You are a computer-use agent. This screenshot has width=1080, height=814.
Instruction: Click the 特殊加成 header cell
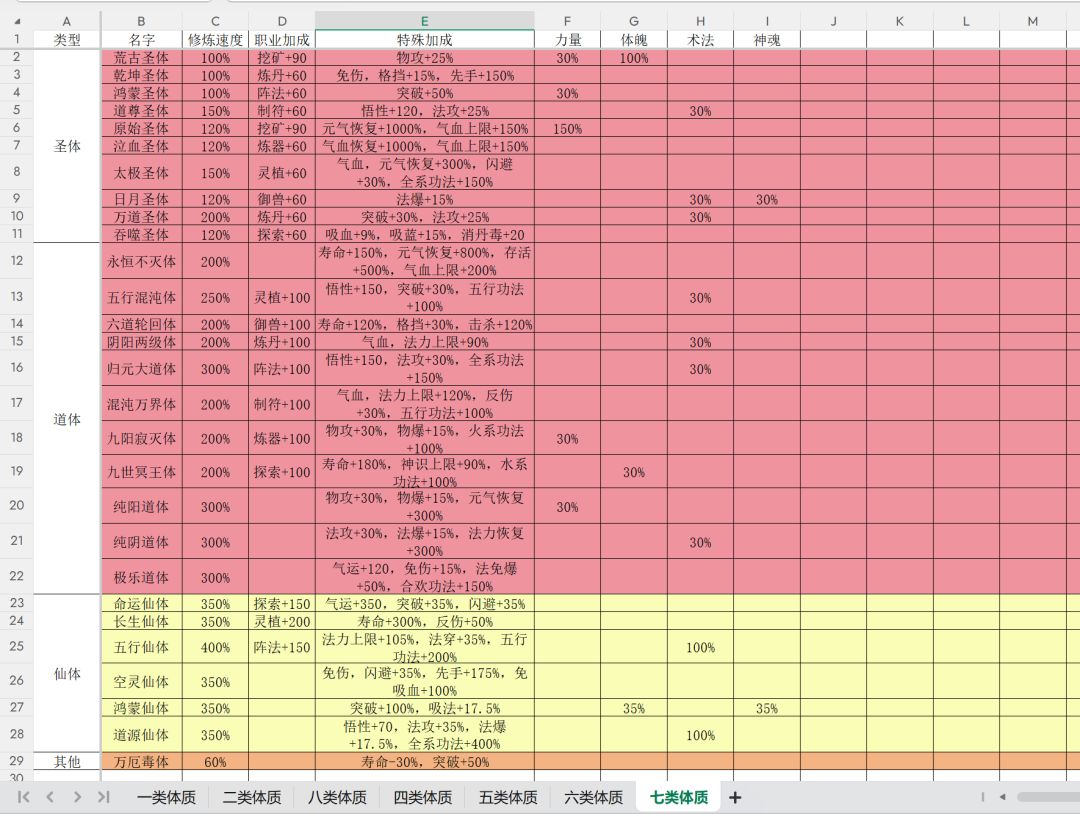tap(424, 40)
